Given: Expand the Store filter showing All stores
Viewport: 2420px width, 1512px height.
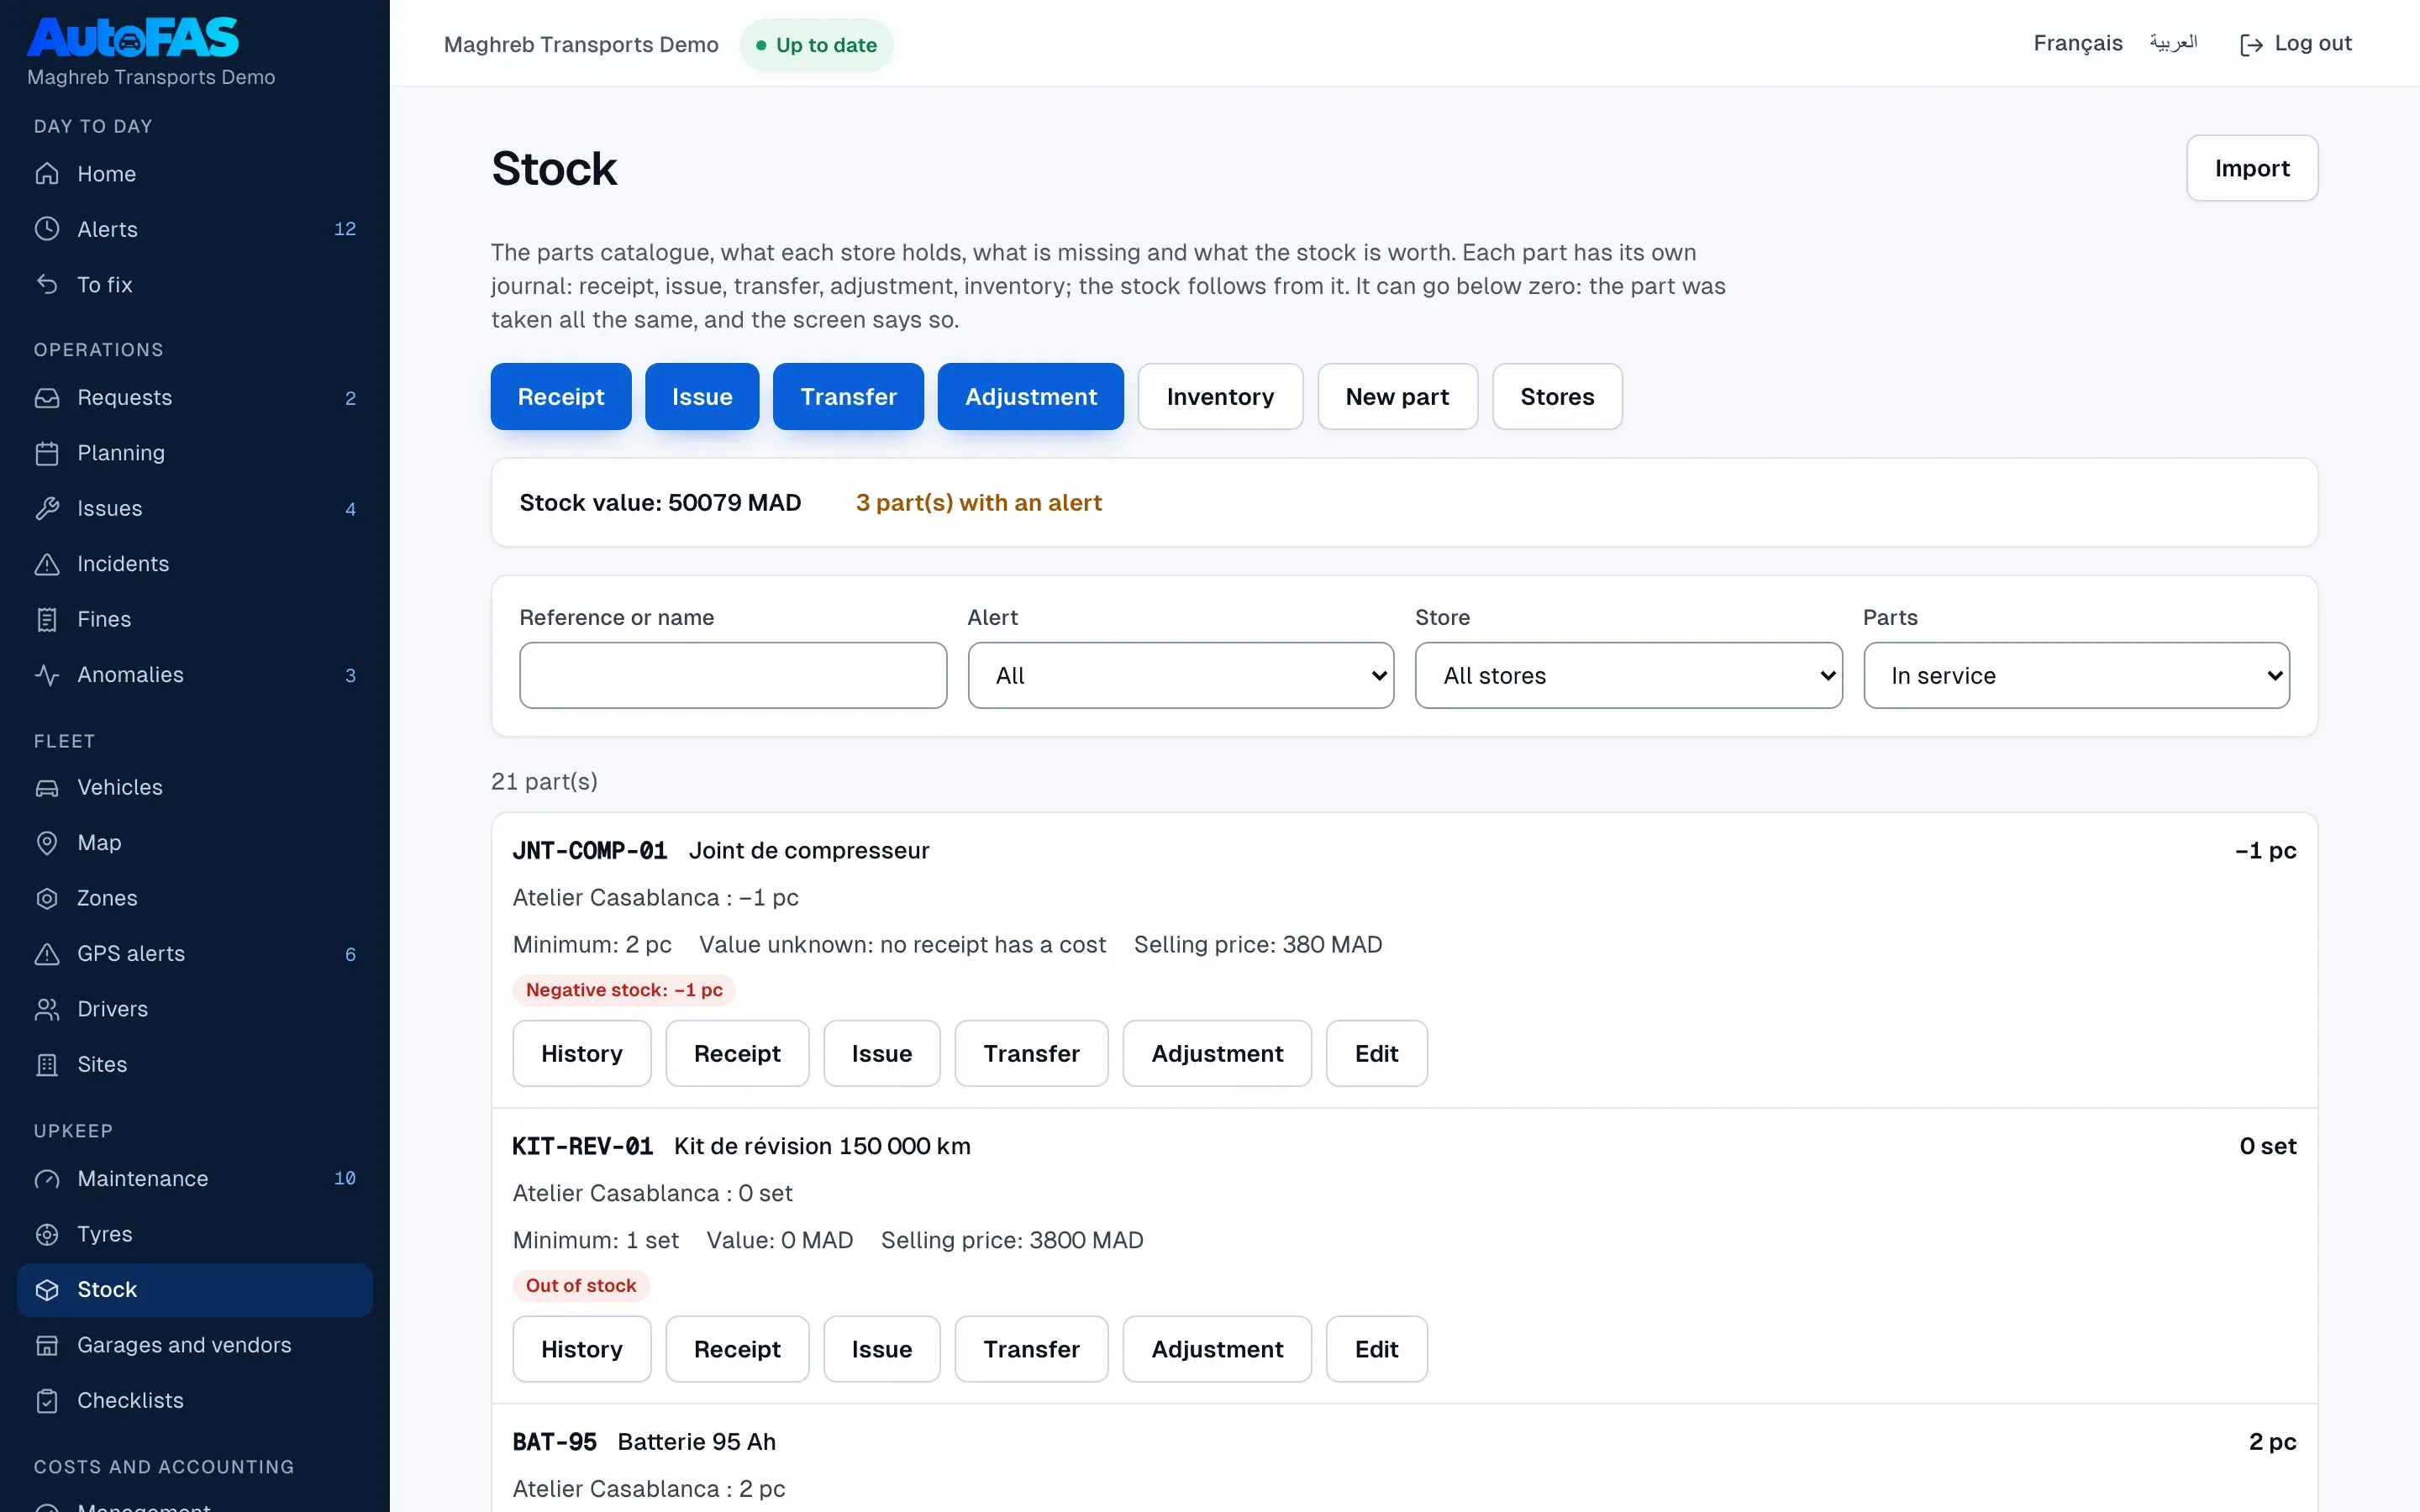Looking at the screenshot, I should (x=1628, y=676).
